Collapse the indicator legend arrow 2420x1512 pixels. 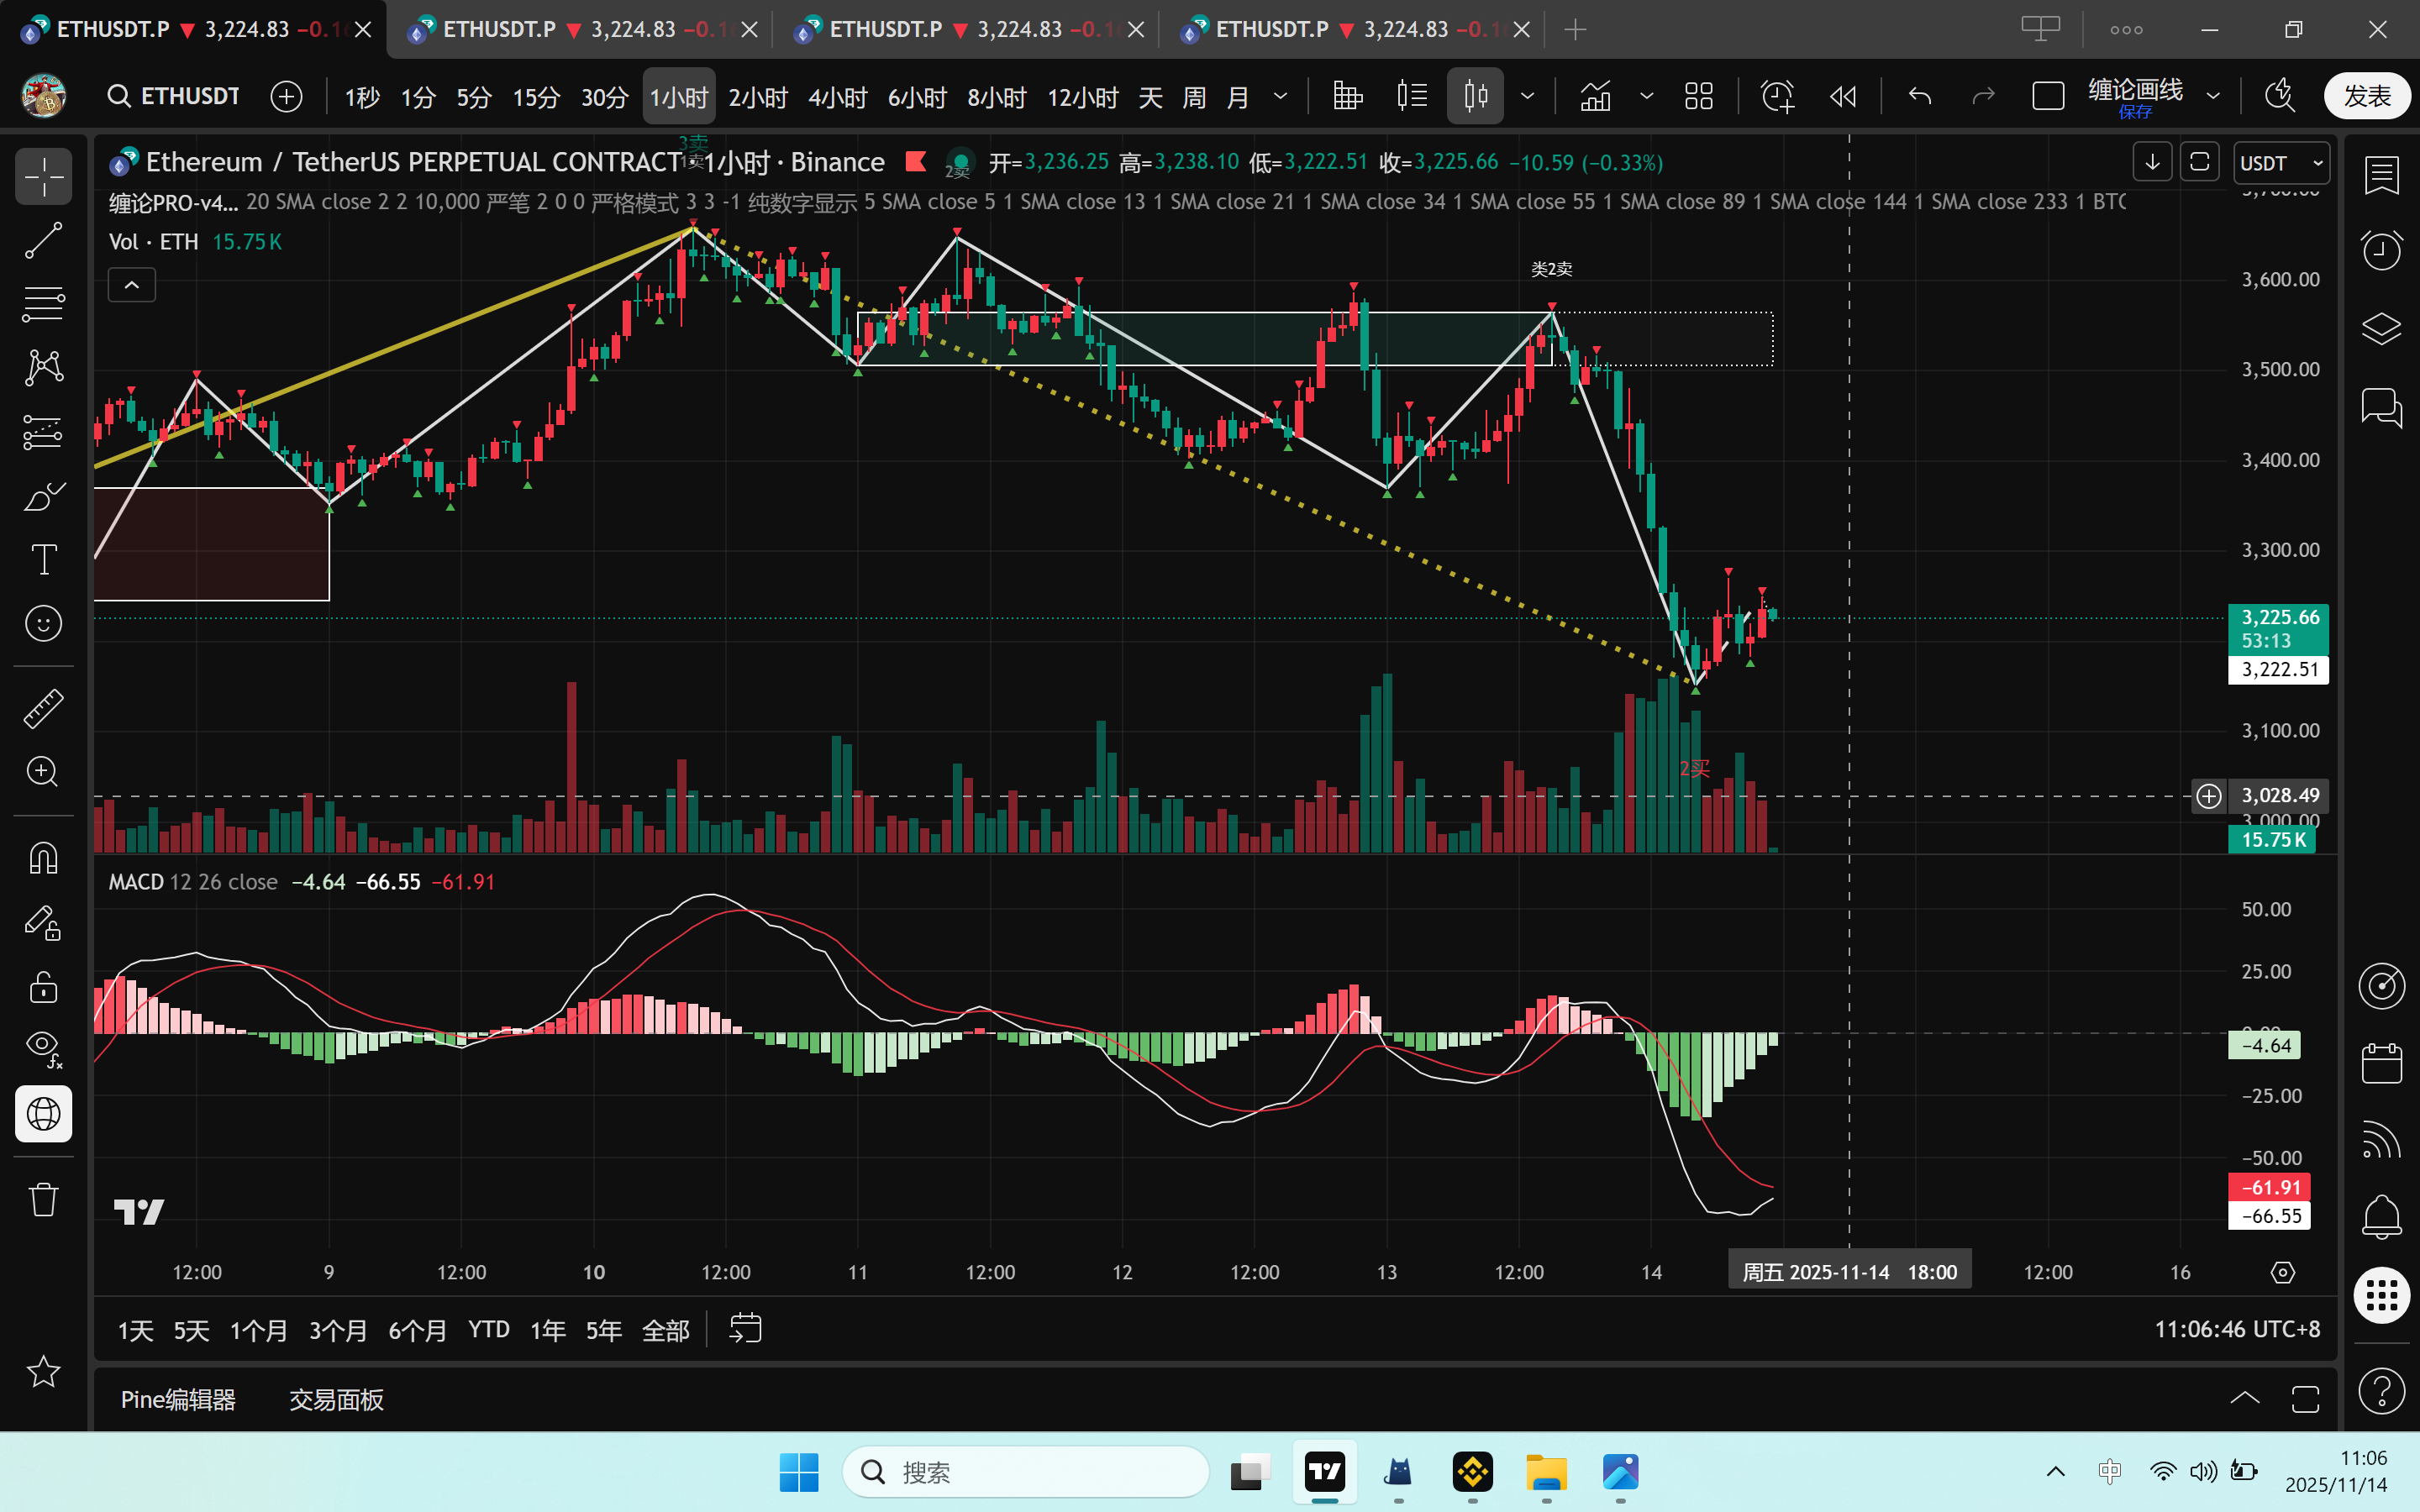pos(132,285)
